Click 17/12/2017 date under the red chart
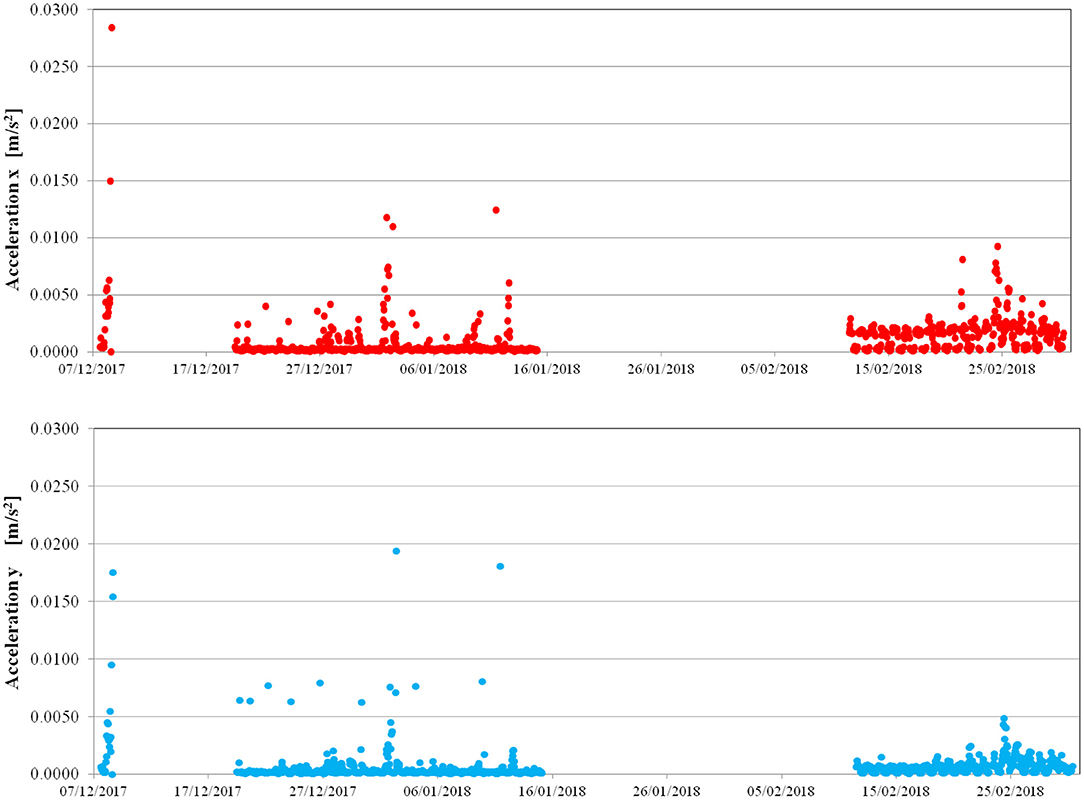The height and width of the screenshot is (800, 1084). (x=205, y=369)
